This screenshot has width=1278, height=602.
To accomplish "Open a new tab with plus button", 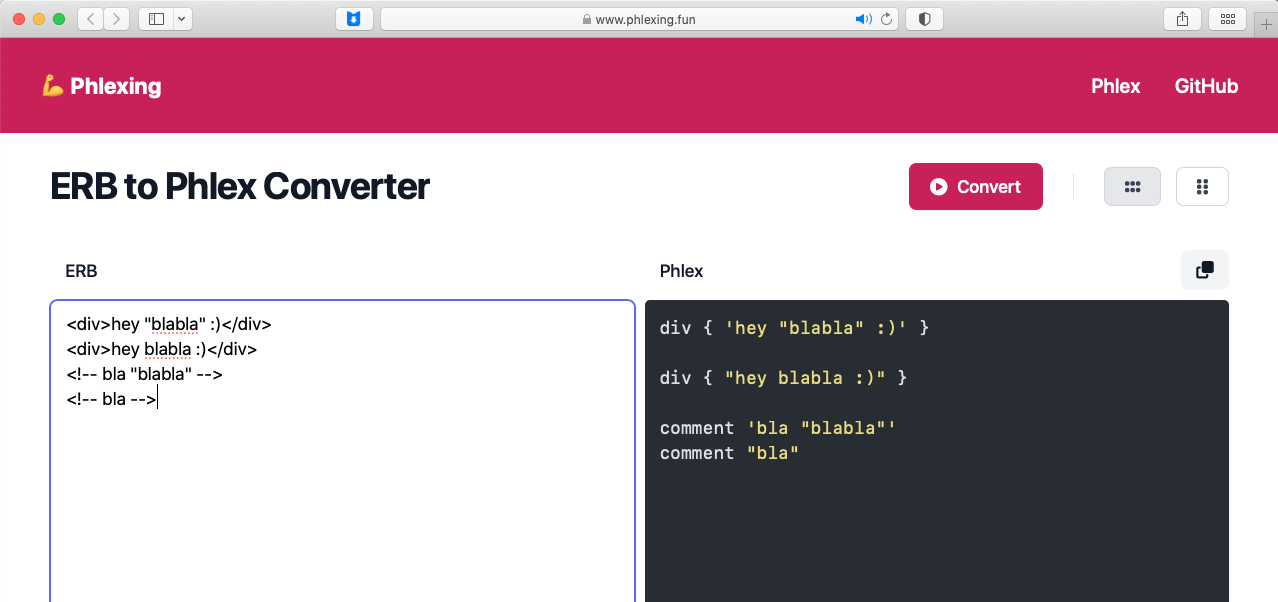I will [1266, 24].
